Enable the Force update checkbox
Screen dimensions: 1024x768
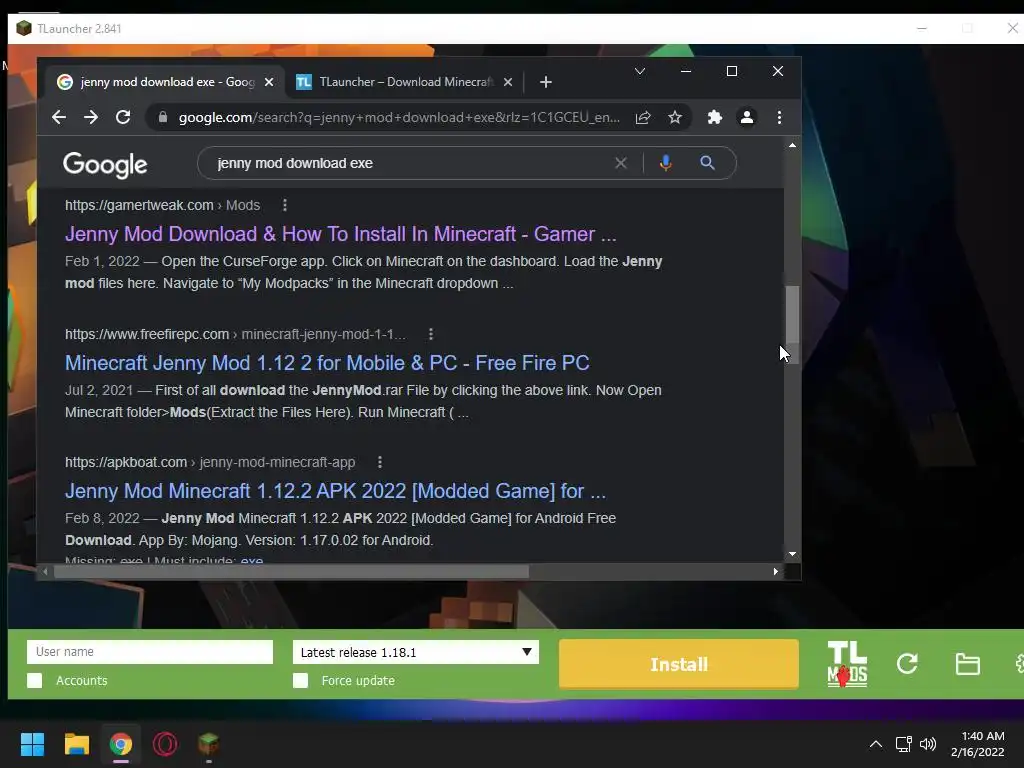tap(300, 680)
